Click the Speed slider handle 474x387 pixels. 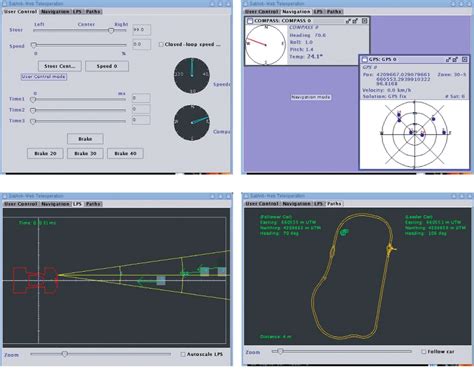(x=33, y=45)
